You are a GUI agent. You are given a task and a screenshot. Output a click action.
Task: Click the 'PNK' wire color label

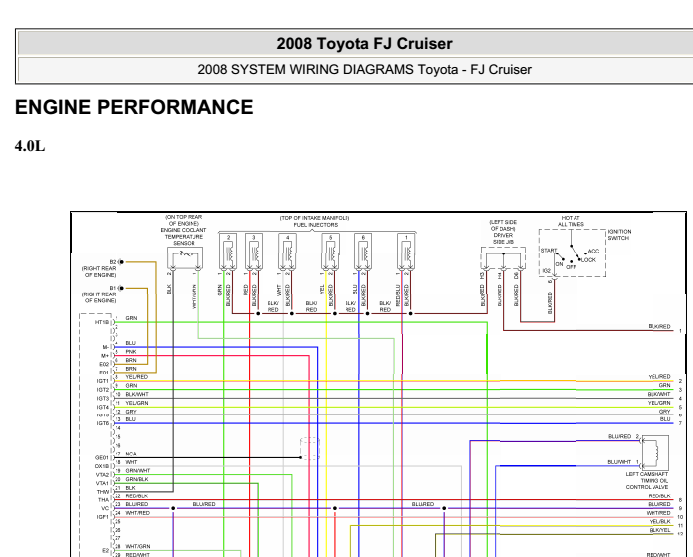tap(131, 352)
